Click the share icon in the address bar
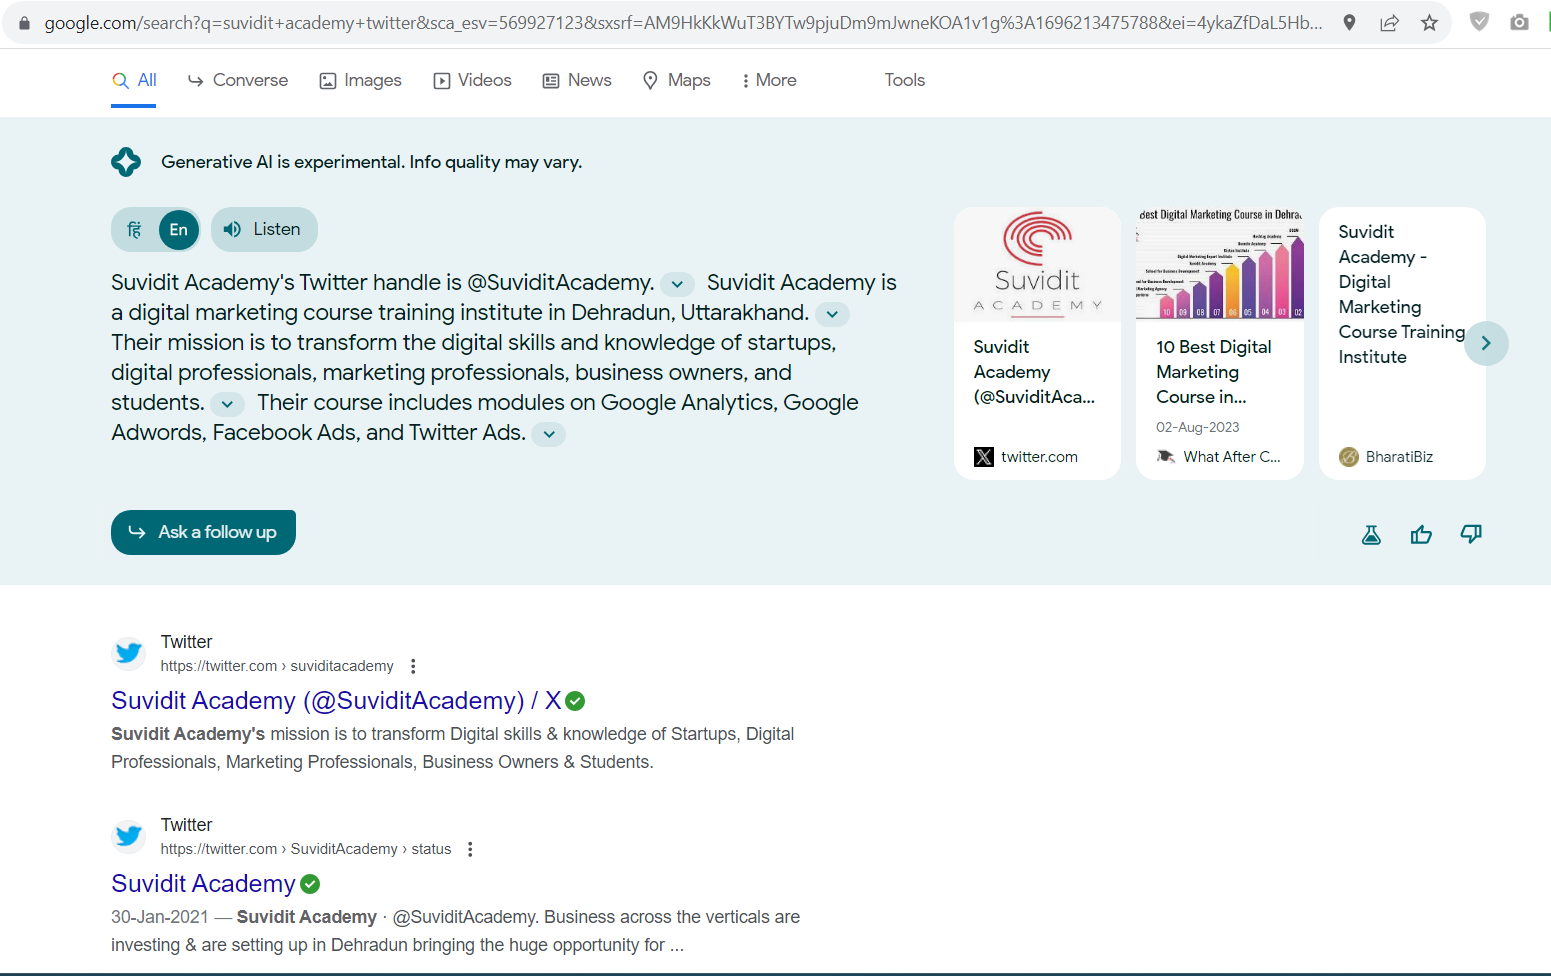 [1389, 21]
